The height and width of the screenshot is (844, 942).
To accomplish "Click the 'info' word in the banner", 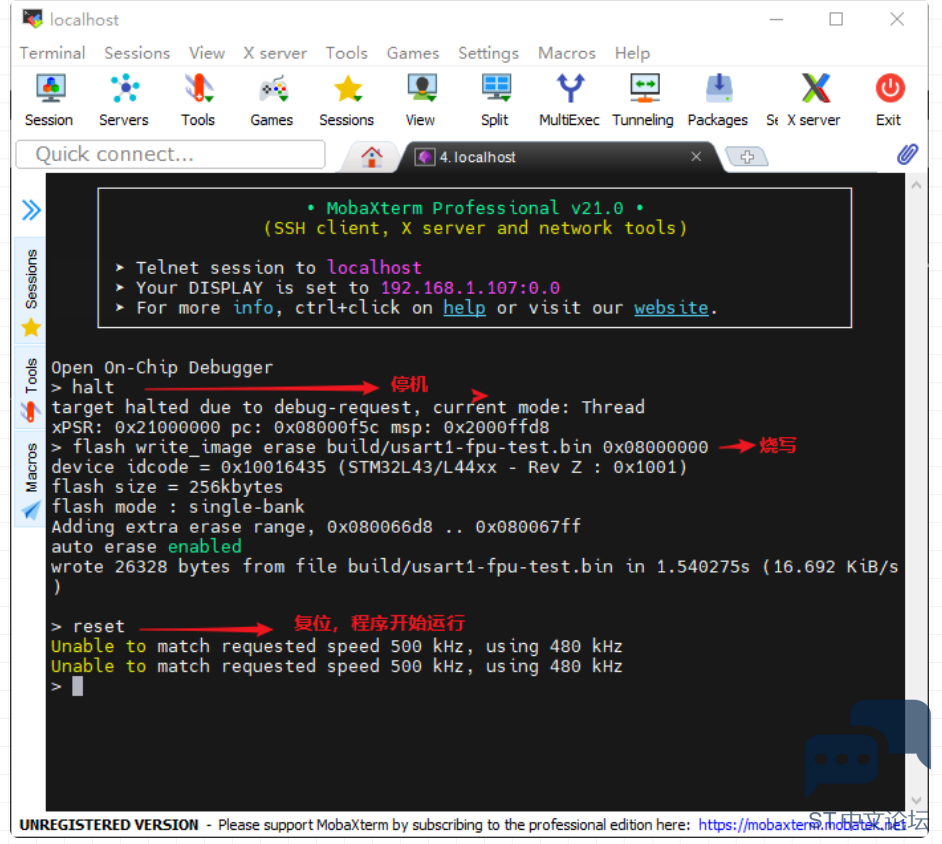I will coord(253,308).
